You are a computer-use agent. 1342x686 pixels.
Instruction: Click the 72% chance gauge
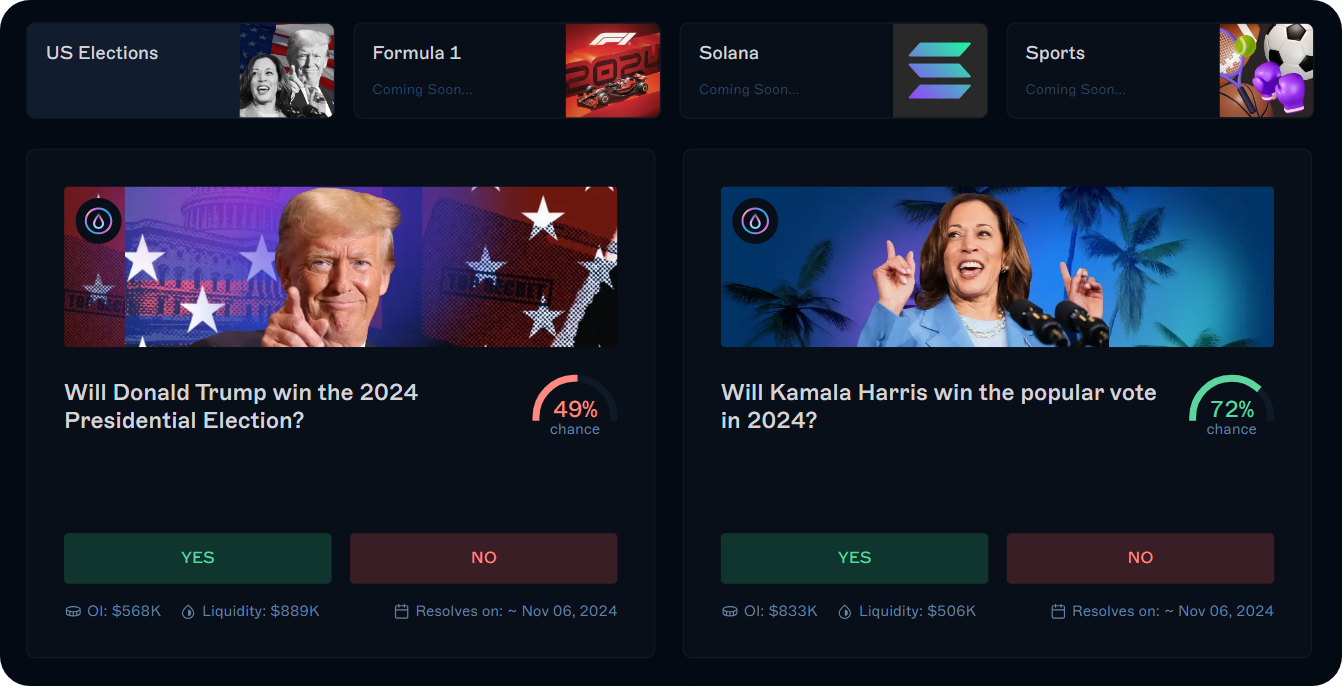[x=1231, y=408]
